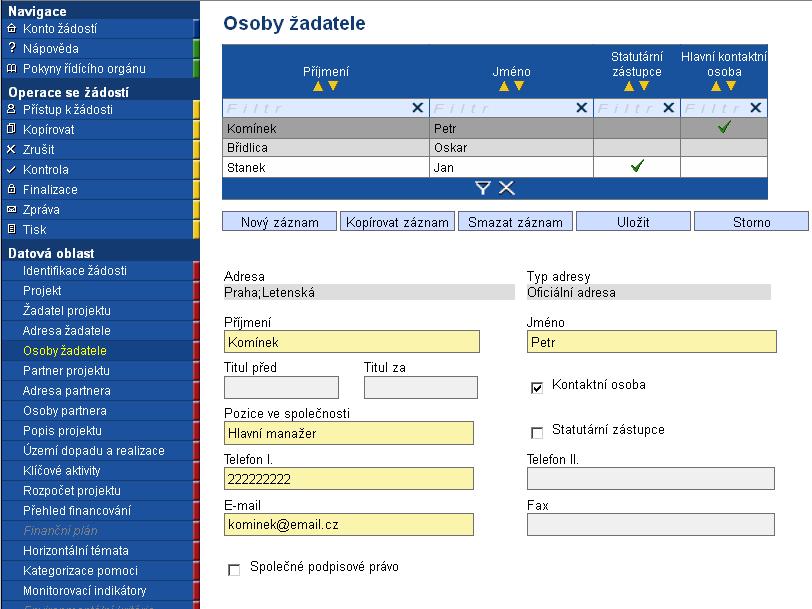Click the Titul před input field
Viewport: 812px width, 609px height.
pos(281,387)
